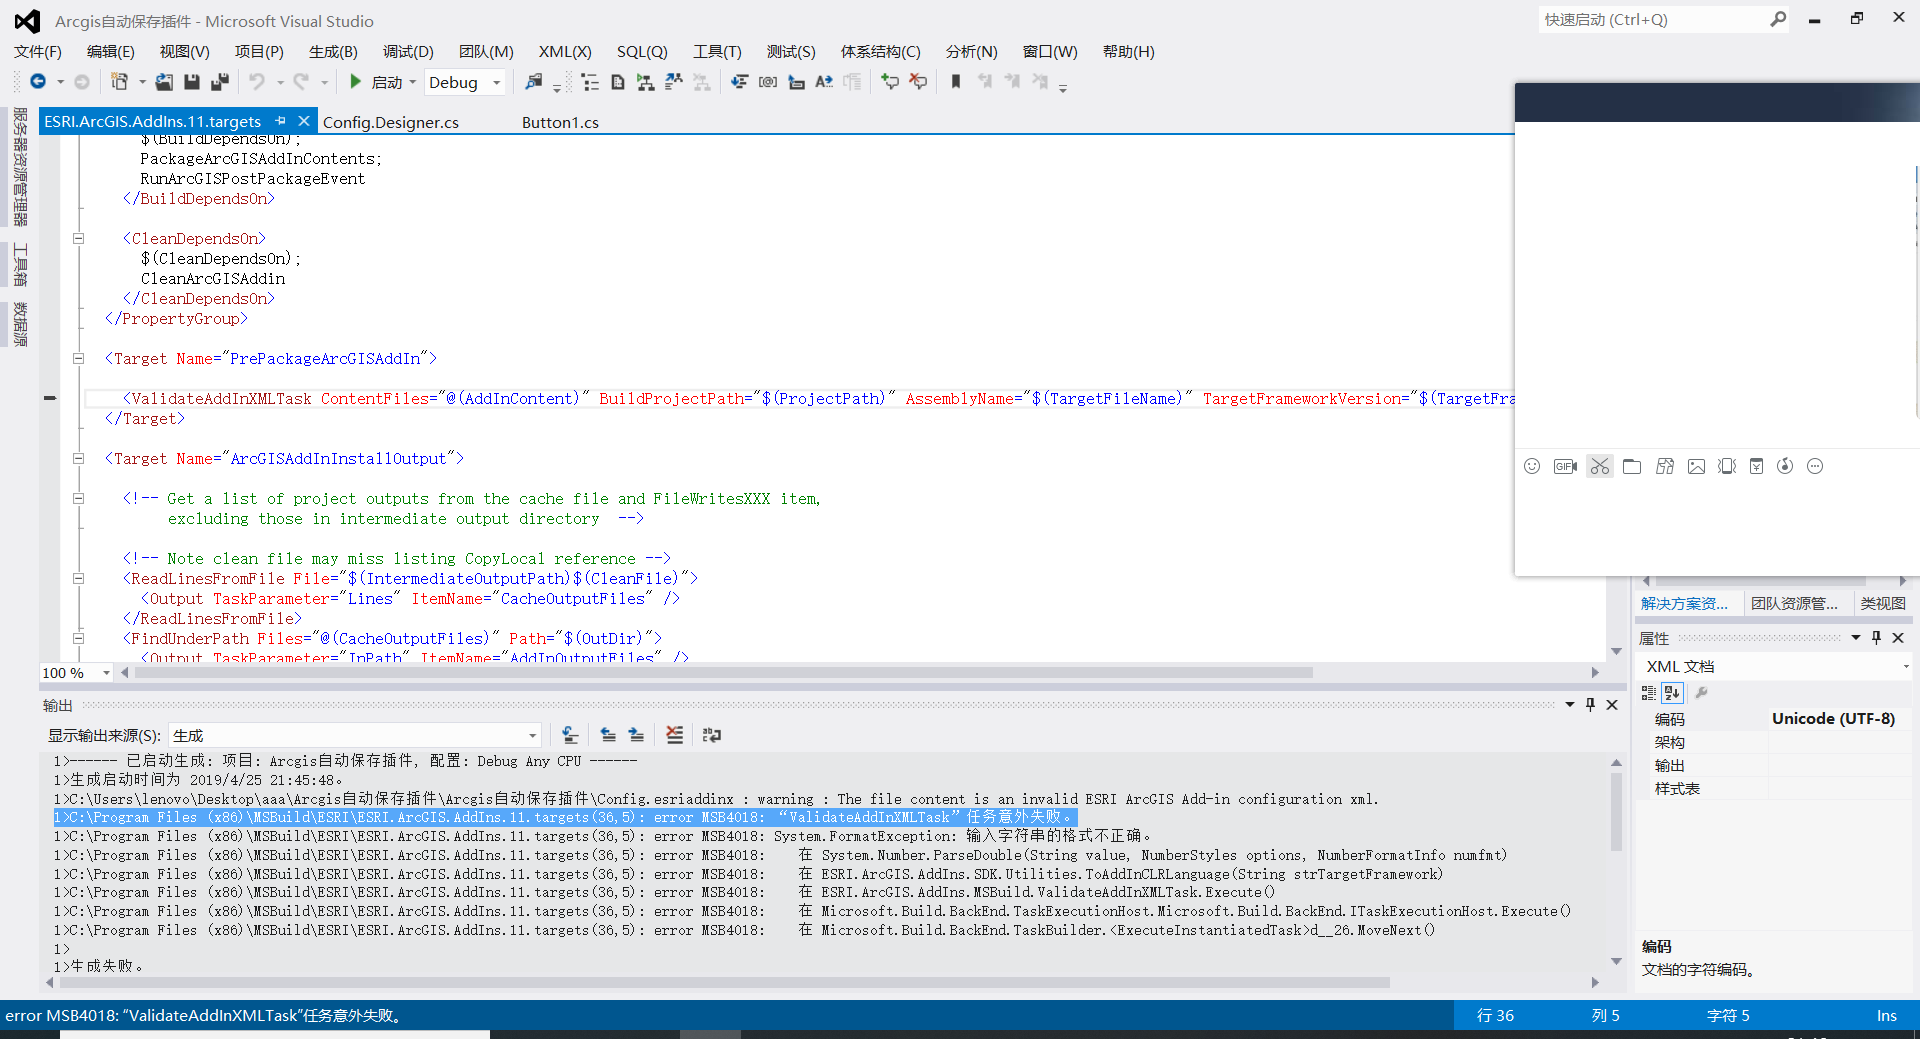Click the folder icon in chat popup

point(1632,466)
